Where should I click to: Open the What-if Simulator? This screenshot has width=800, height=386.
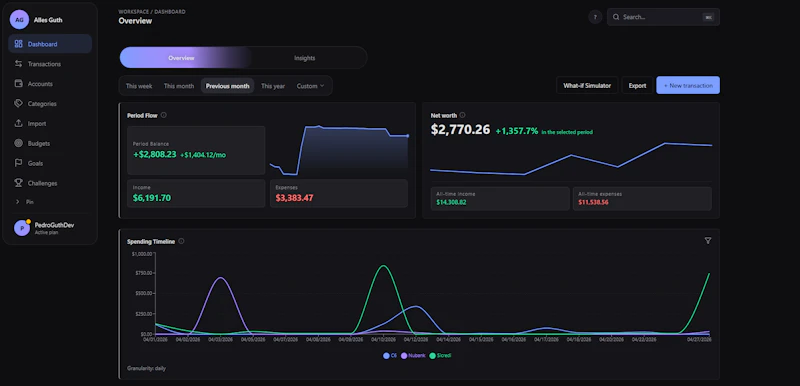[x=587, y=86]
